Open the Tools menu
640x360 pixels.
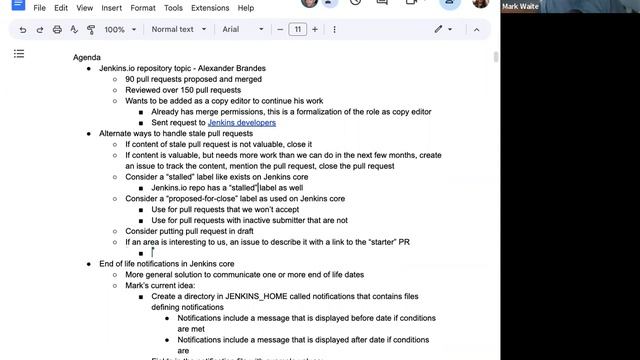tap(173, 8)
